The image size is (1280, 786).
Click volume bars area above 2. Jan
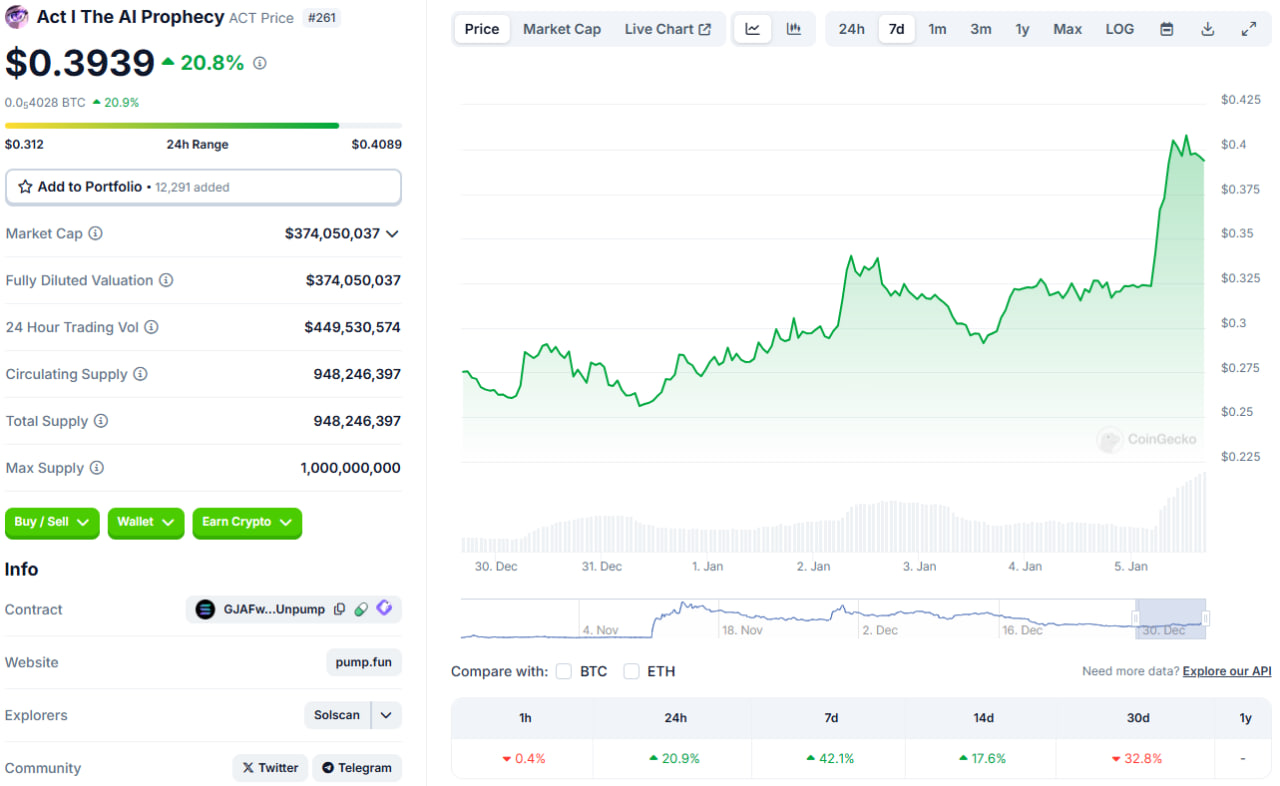coord(813,535)
